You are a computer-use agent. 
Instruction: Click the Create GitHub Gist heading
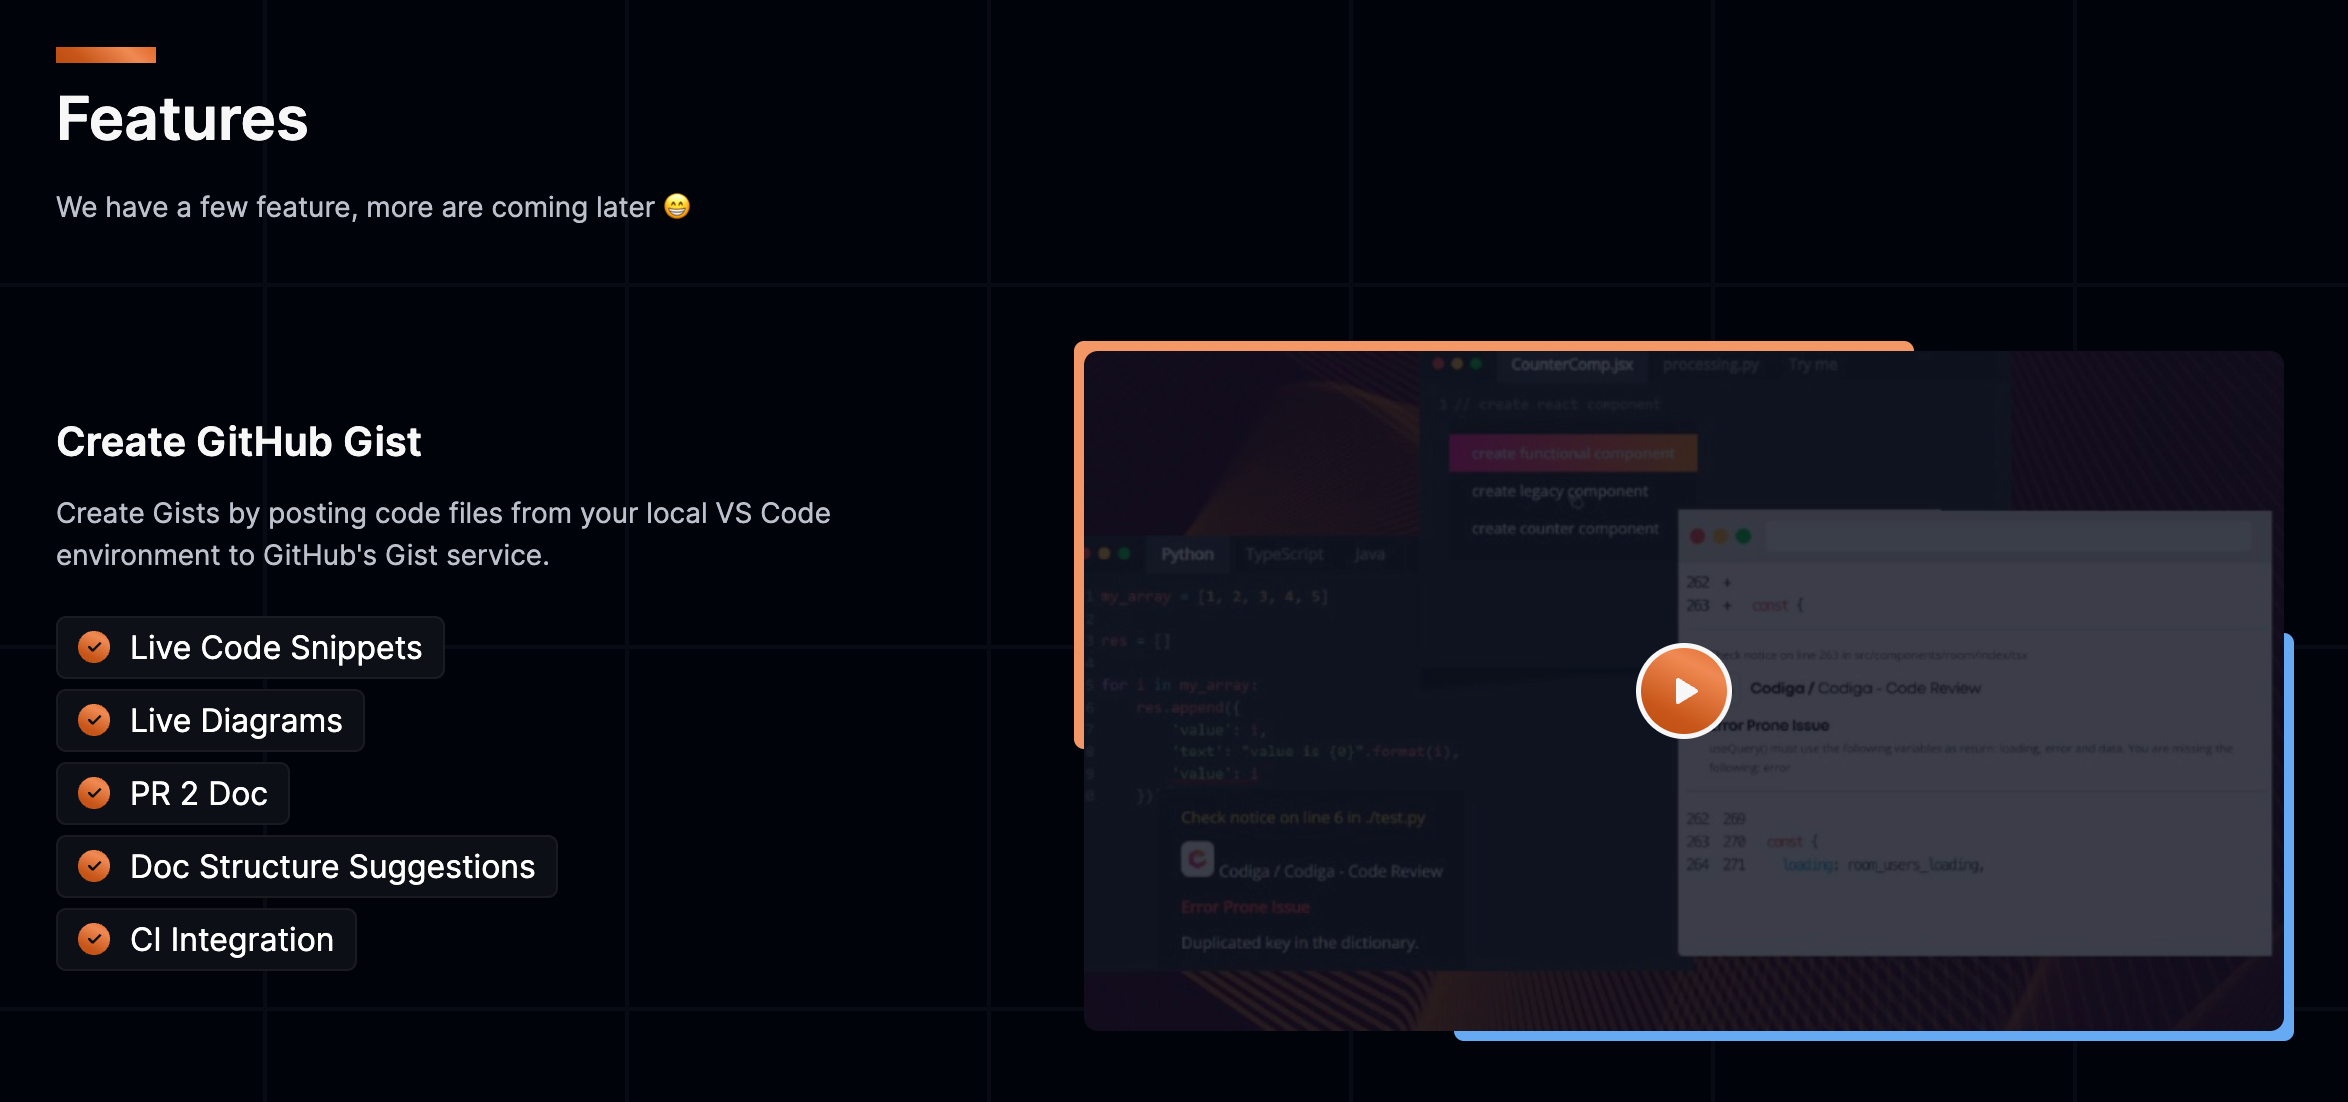click(239, 442)
